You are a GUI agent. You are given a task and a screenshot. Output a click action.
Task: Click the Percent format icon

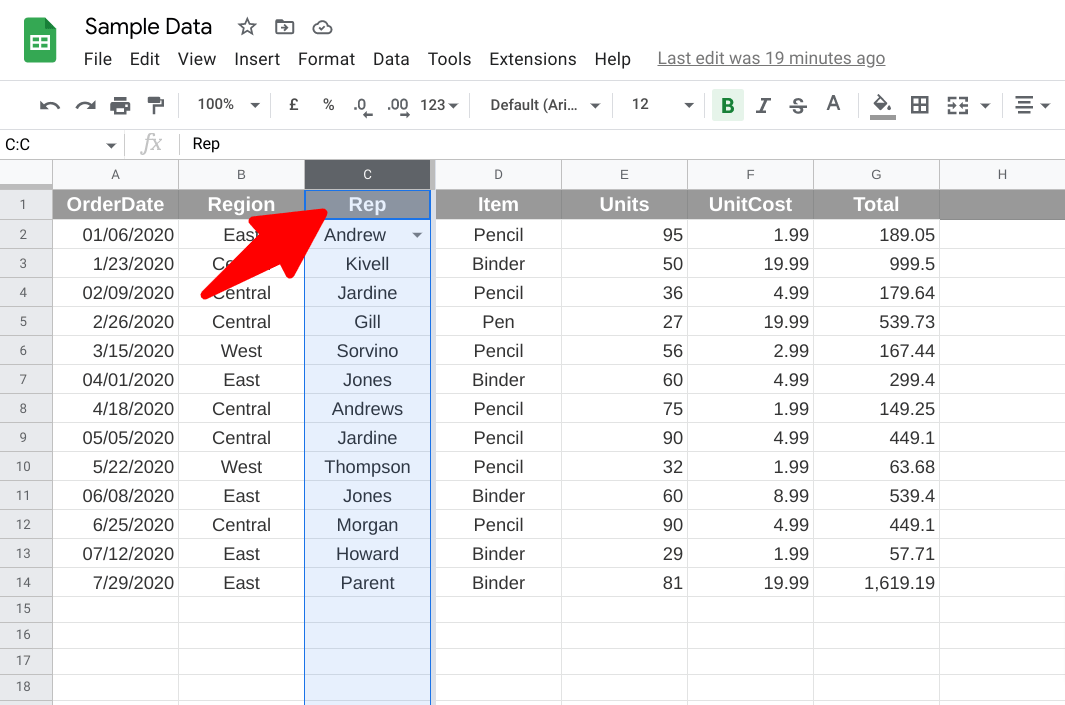tap(328, 104)
